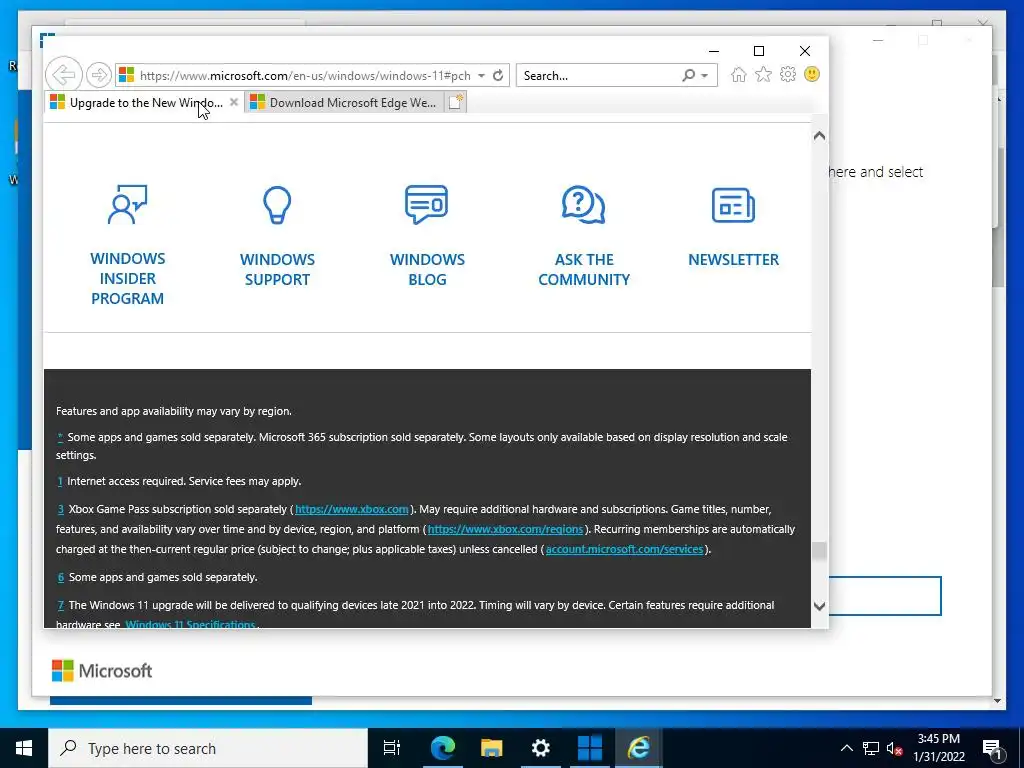The width and height of the screenshot is (1024, 768).
Task: Open the Home page icon
Action: coord(739,74)
